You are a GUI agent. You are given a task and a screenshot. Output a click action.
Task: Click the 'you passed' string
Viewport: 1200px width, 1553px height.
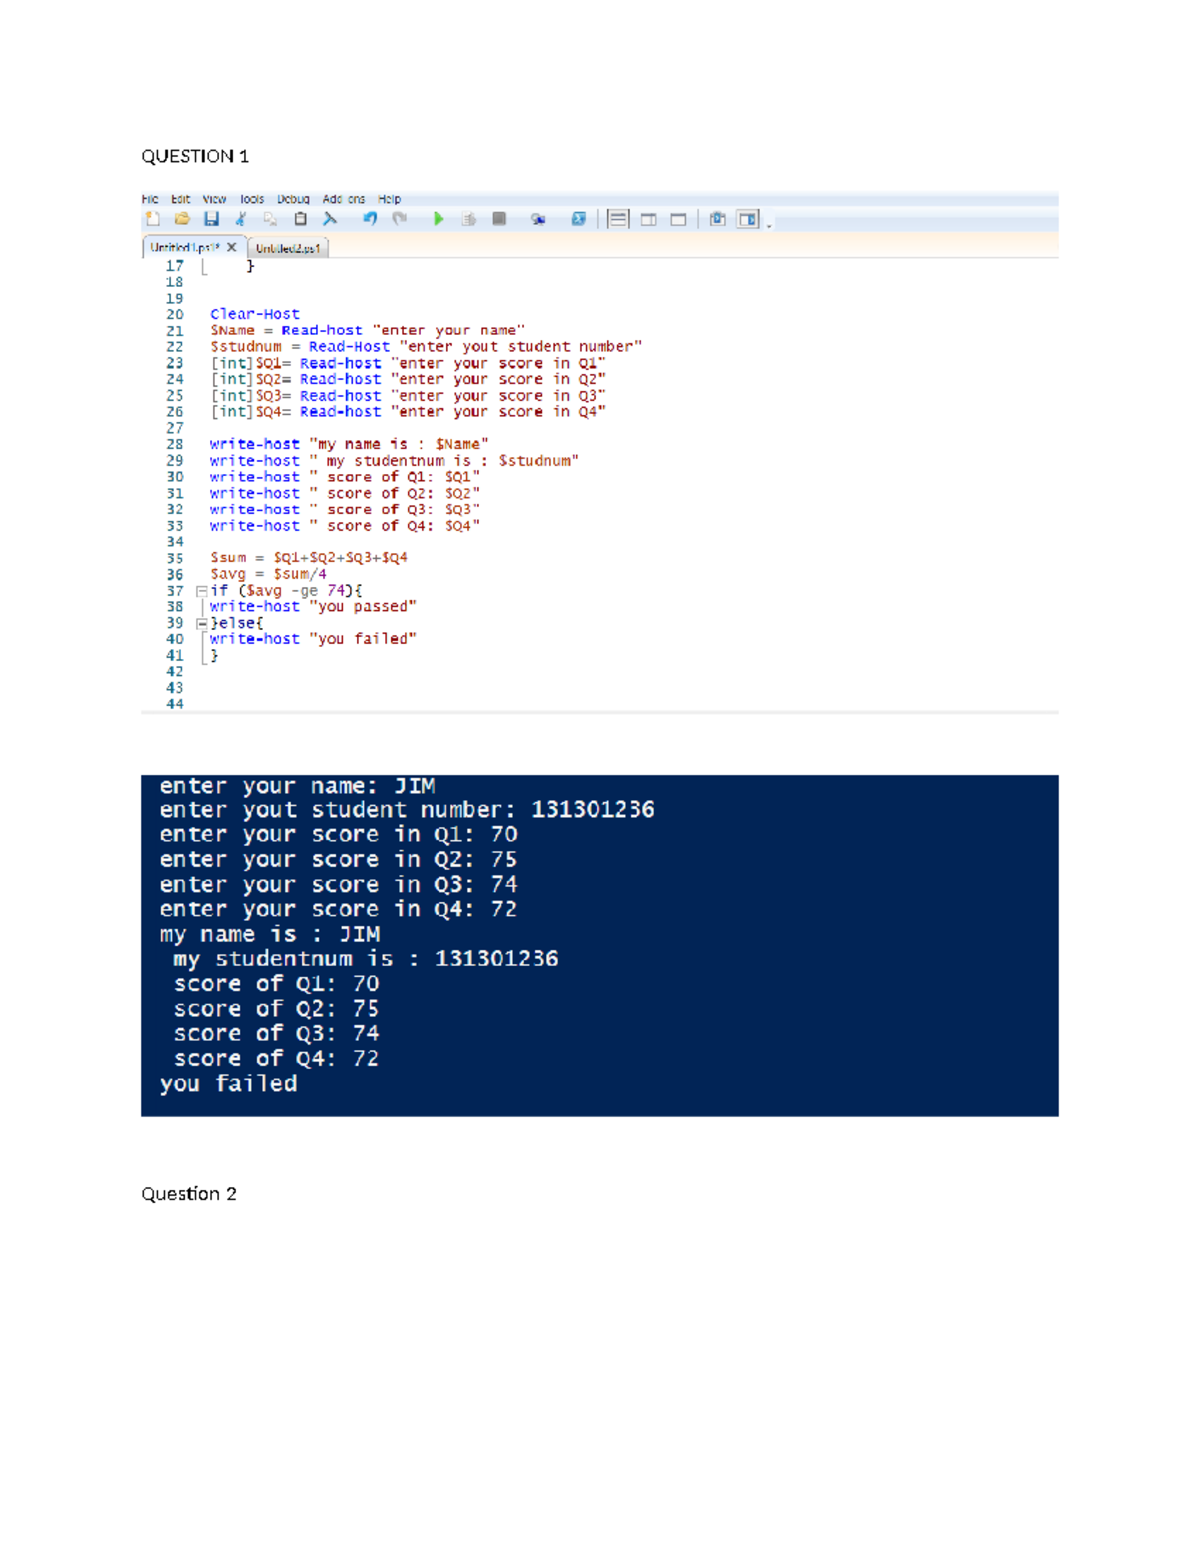(363, 606)
